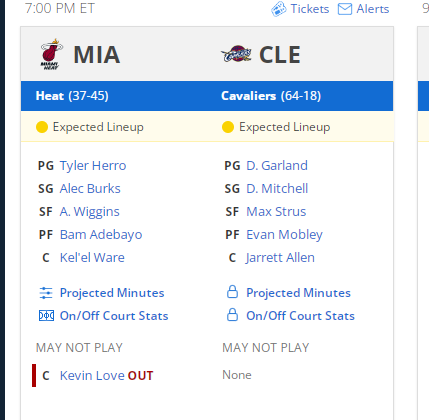Select A. Wiggins in Heat lineup
This screenshot has height=420, width=429.
[90, 212]
